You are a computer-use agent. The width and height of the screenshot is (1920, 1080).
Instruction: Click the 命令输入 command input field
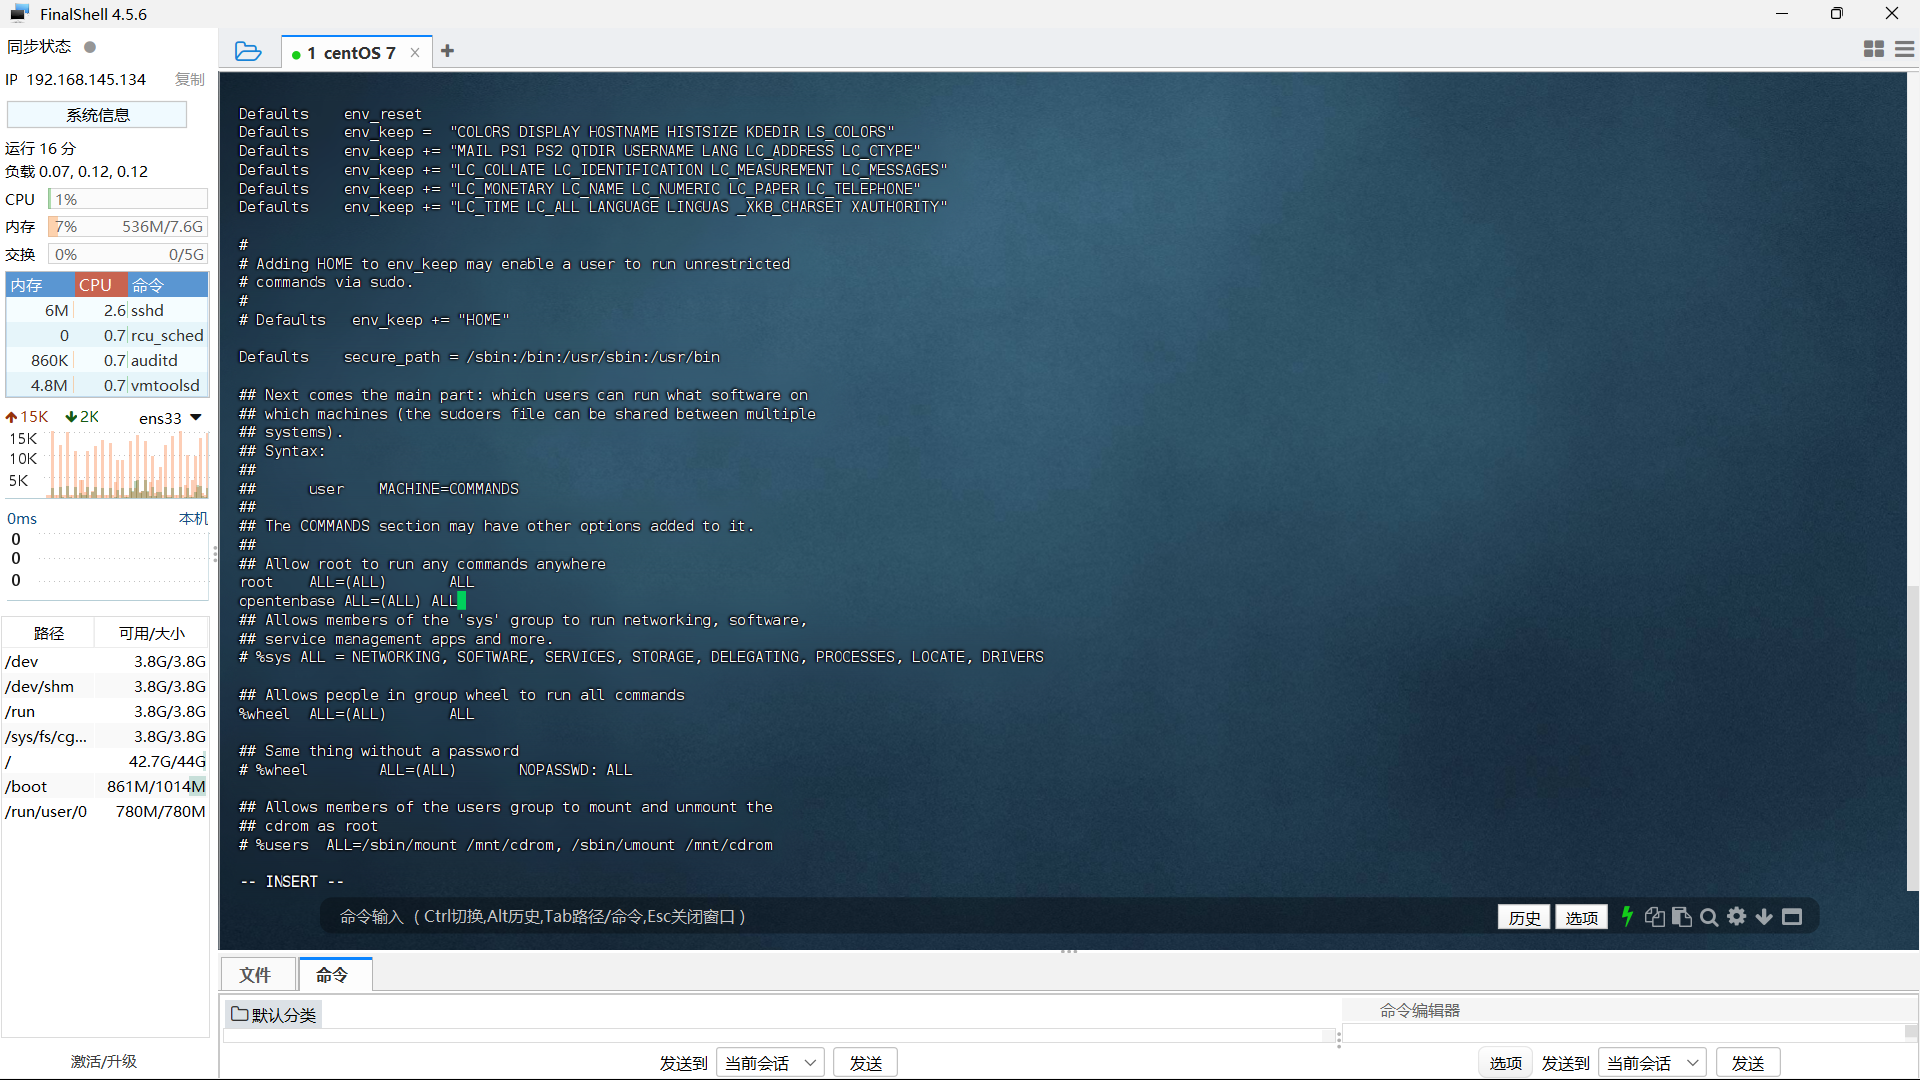click(900, 916)
